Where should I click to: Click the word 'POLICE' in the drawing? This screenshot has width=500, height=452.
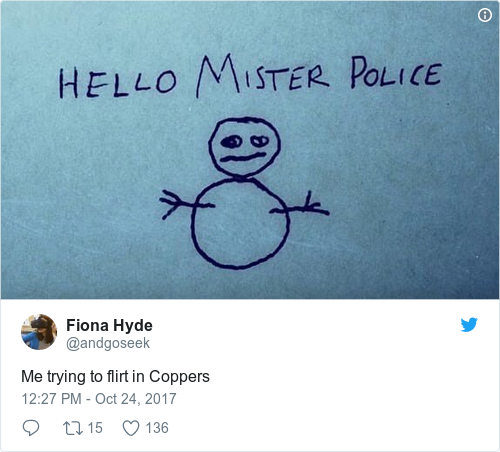(396, 73)
